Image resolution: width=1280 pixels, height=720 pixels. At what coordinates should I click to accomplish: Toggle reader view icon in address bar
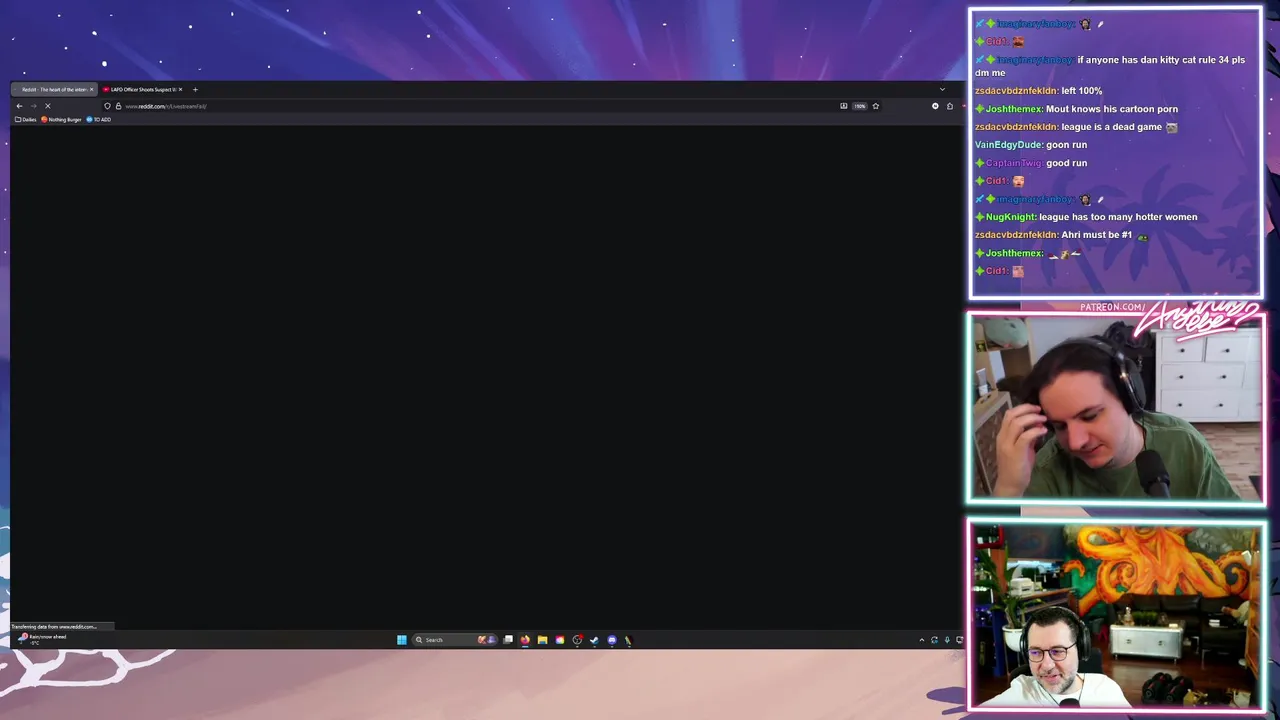pyautogui.click(x=844, y=106)
